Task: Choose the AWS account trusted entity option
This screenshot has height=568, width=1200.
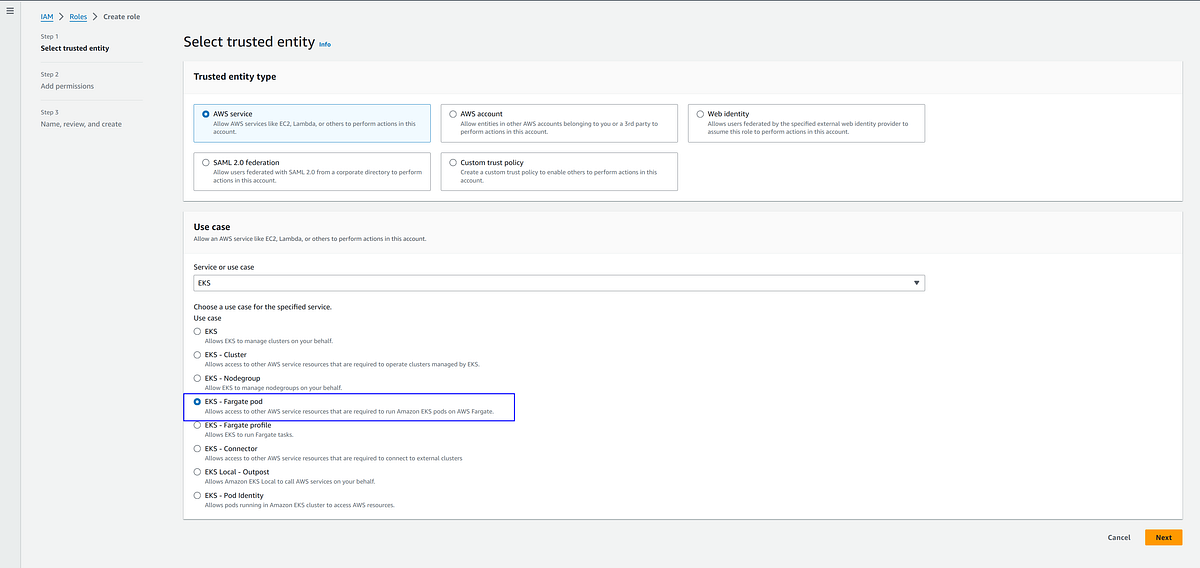Action: coord(453,114)
